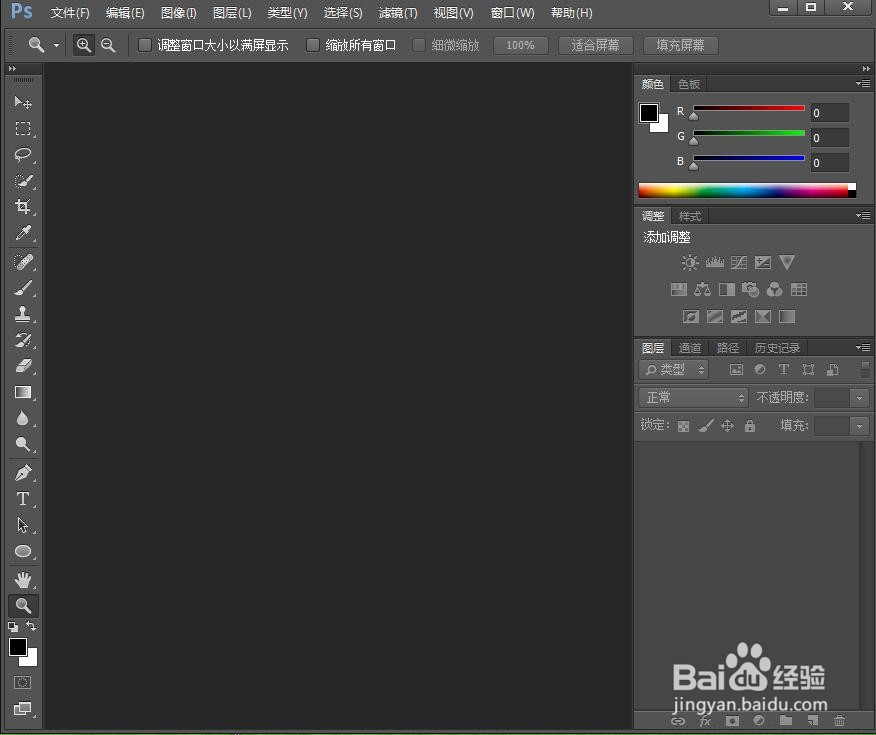Select the Brush tool
The image size is (876, 735).
click(x=23, y=288)
